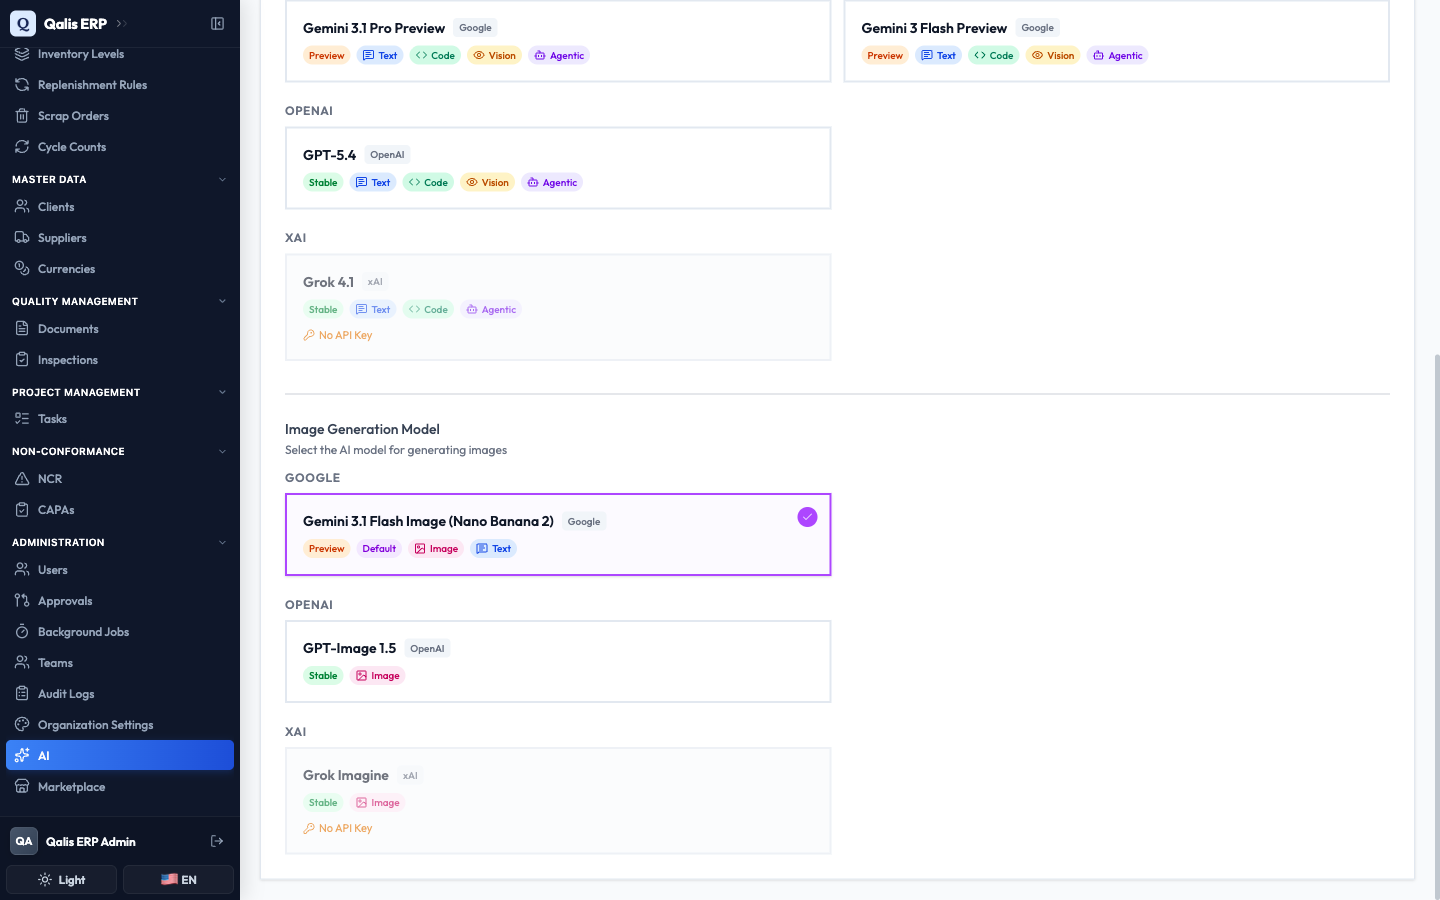Click the AI sparkles icon
The image size is (1440, 900).
pyautogui.click(x=22, y=756)
